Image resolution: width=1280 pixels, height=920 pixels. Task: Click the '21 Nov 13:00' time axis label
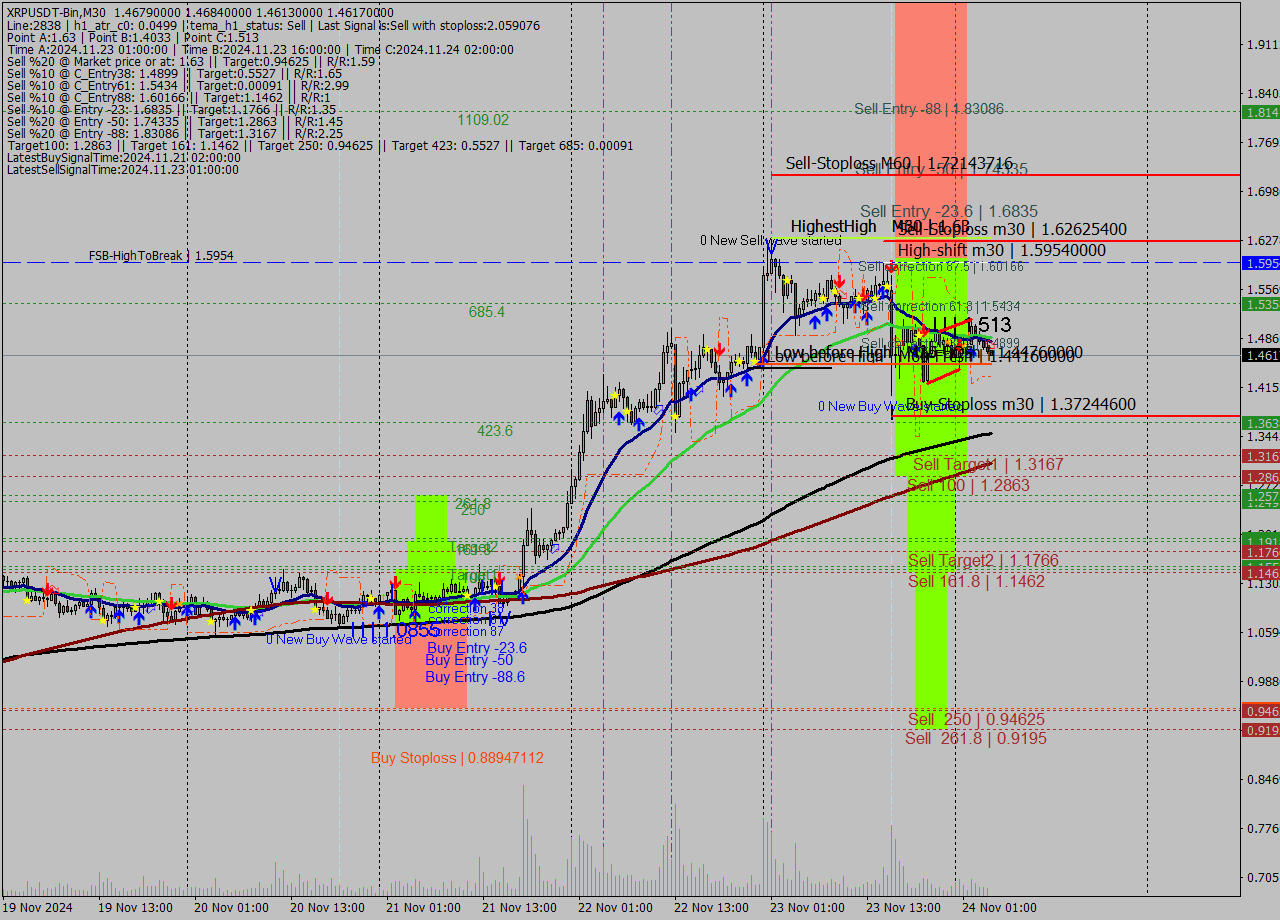pyautogui.click(x=519, y=908)
